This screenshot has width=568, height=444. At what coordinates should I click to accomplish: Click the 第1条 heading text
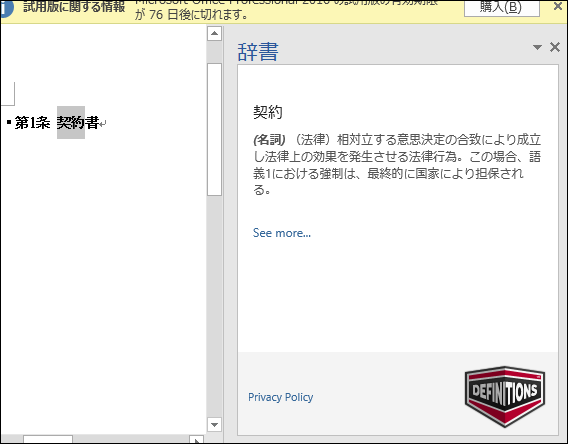coord(32,123)
